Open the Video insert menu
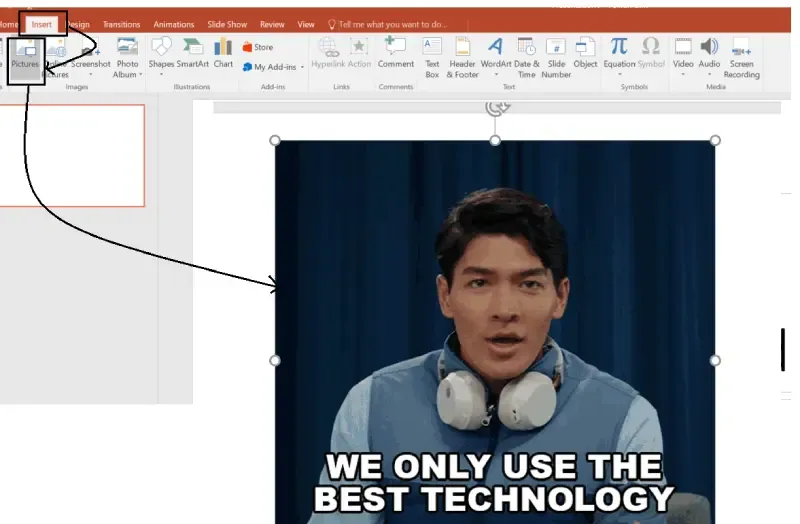This screenshot has width=800, height=524. pyautogui.click(x=683, y=57)
